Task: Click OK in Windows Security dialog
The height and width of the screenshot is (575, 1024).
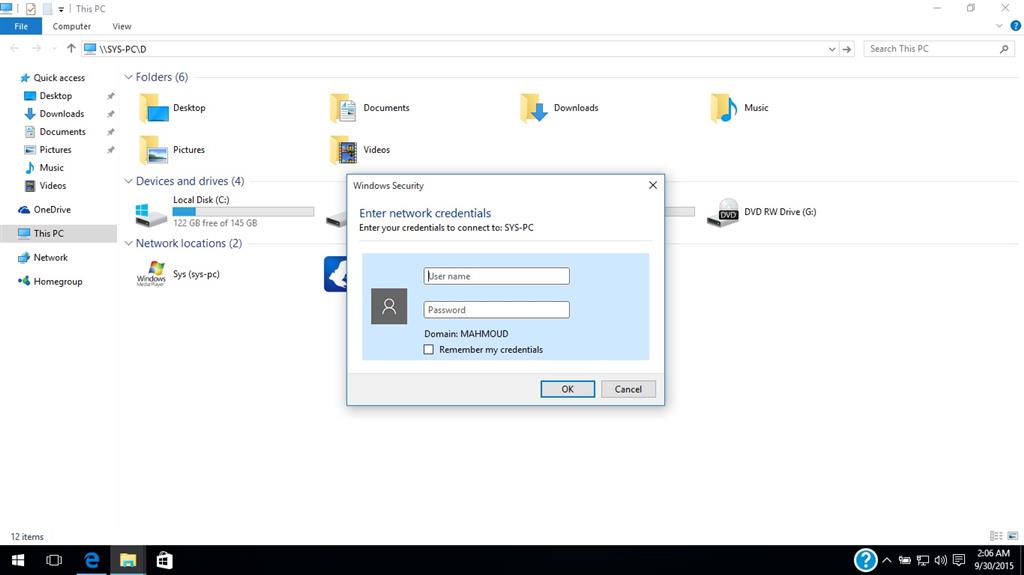Action: [568, 389]
